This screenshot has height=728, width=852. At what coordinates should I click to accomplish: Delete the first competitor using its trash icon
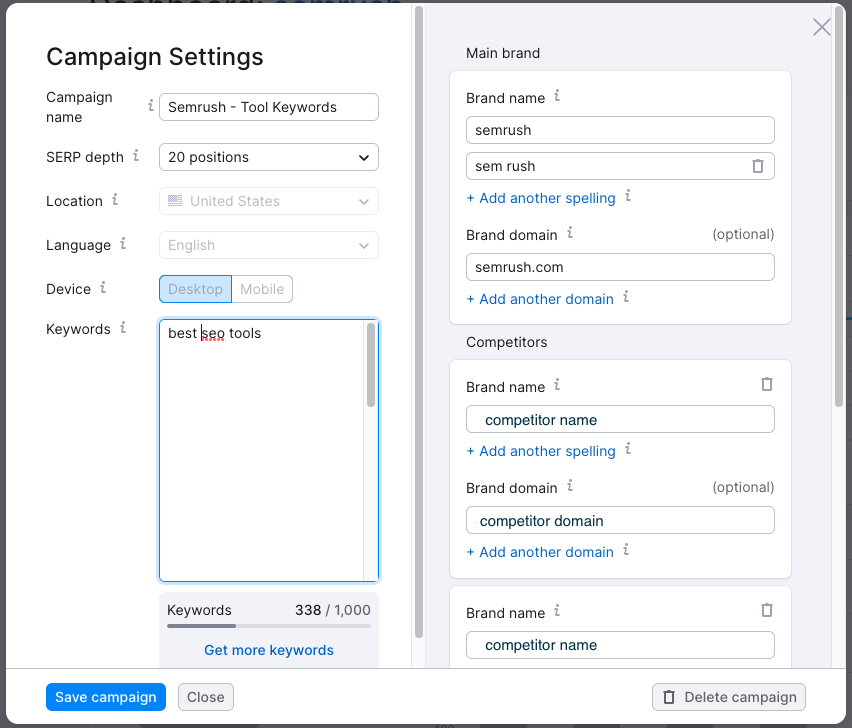767,384
